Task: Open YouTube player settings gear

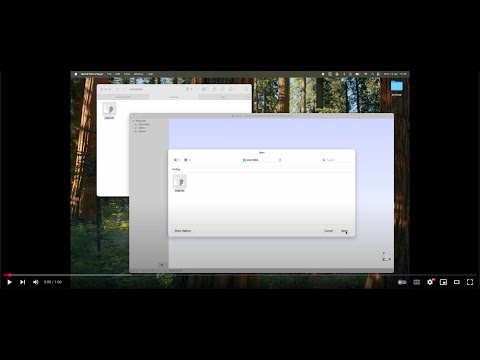Action: pos(430,282)
